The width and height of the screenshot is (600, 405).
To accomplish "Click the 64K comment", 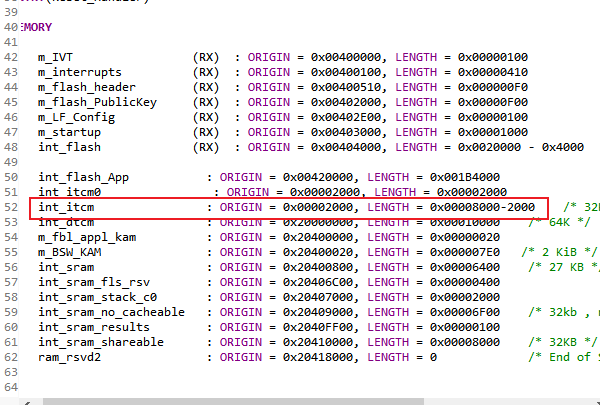I will pyautogui.click(x=559, y=222).
